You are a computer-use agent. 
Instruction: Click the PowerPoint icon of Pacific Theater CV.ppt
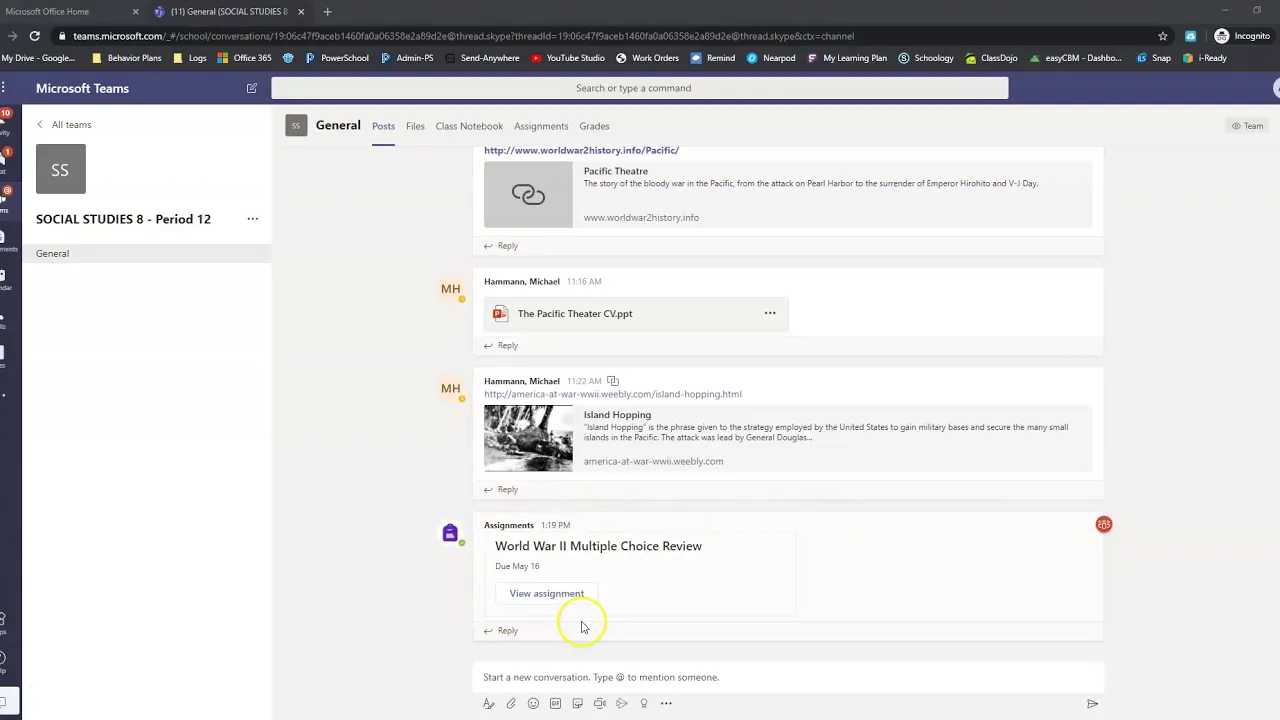click(x=500, y=314)
